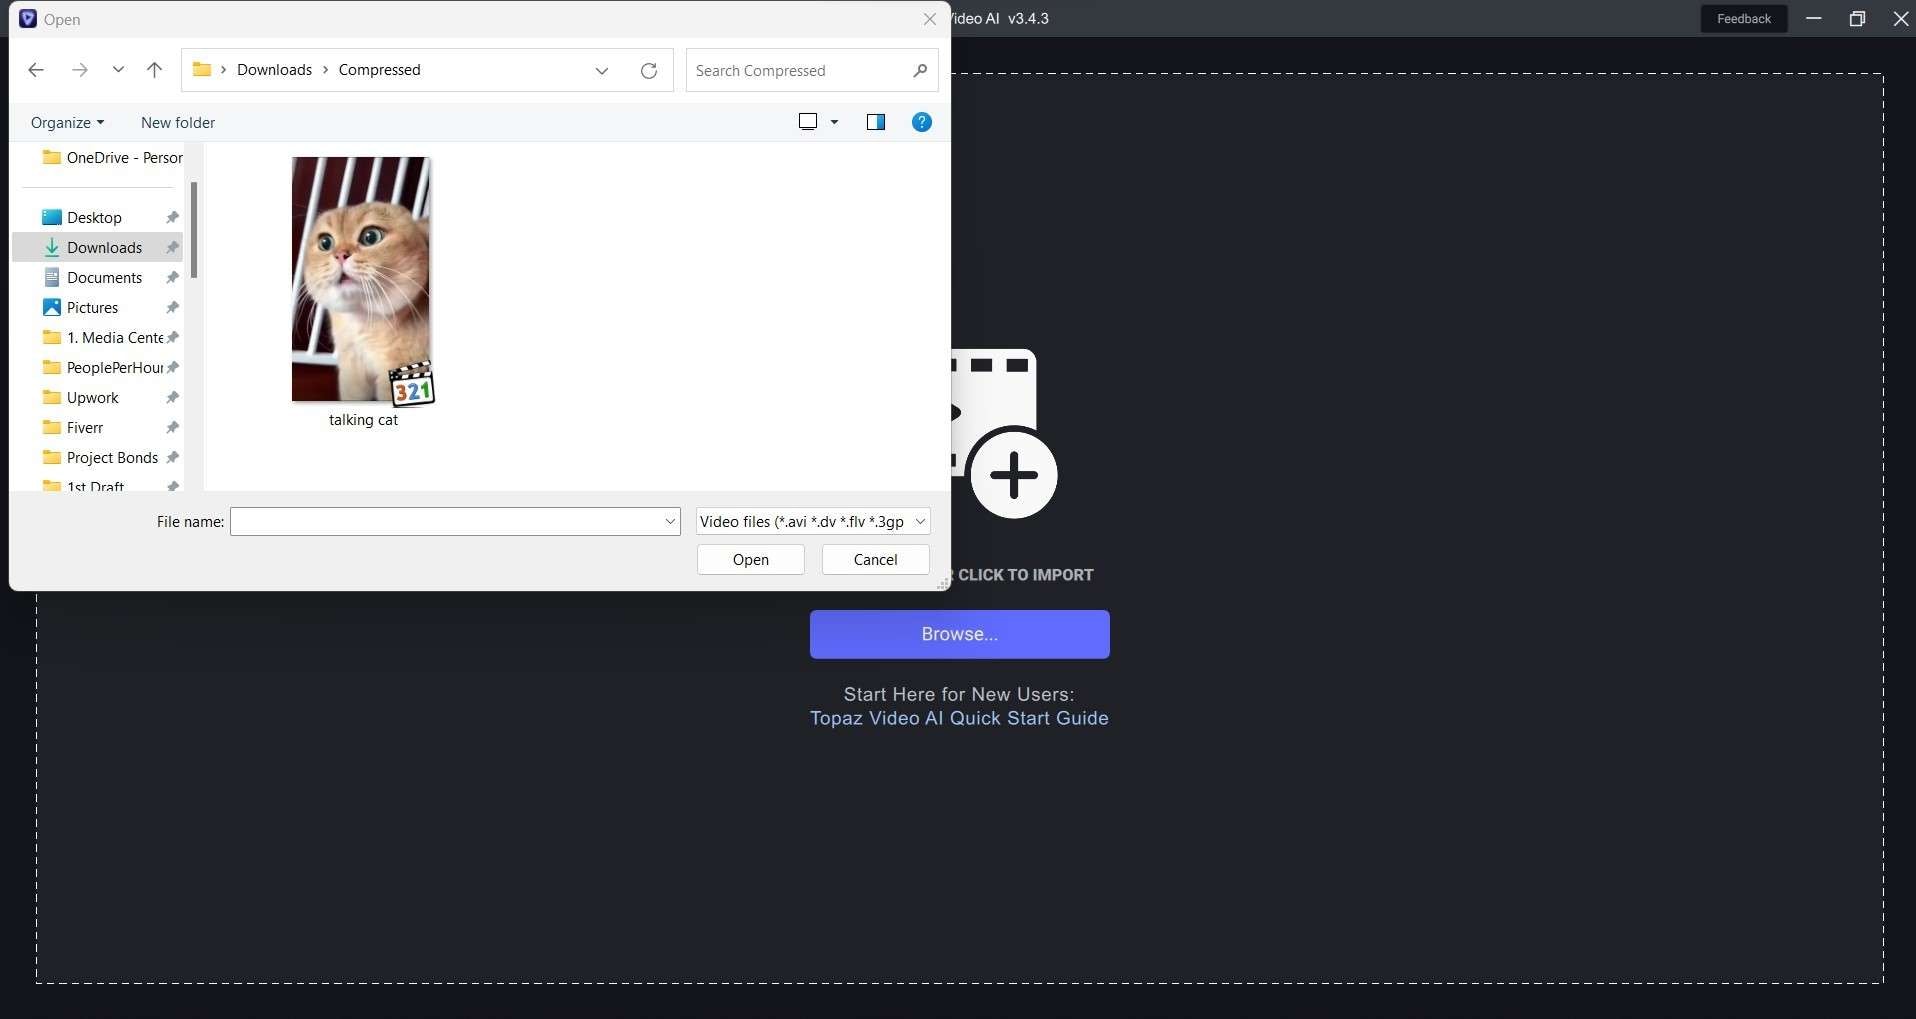Screen dimensions: 1916x1019
Task: Select the Pictures folder in the sidebar
Action: point(92,307)
